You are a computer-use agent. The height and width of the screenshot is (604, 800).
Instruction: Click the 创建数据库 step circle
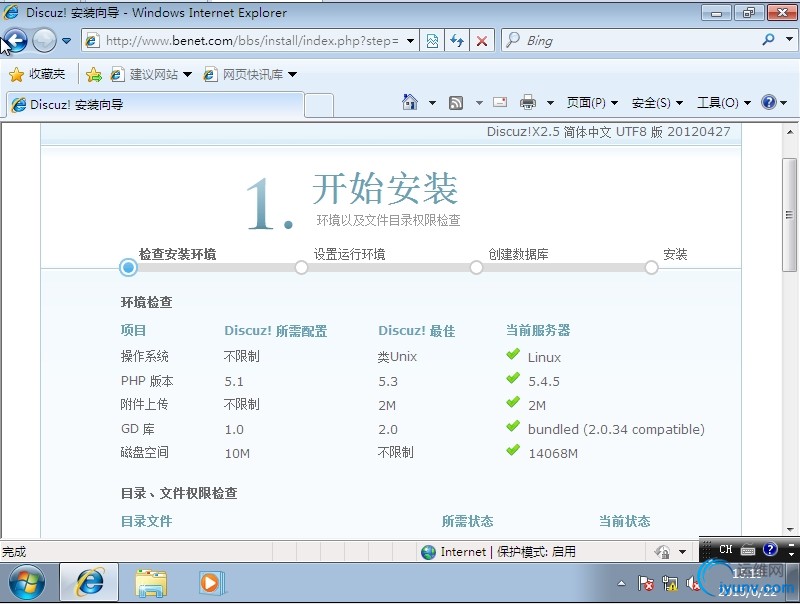coord(477,267)
